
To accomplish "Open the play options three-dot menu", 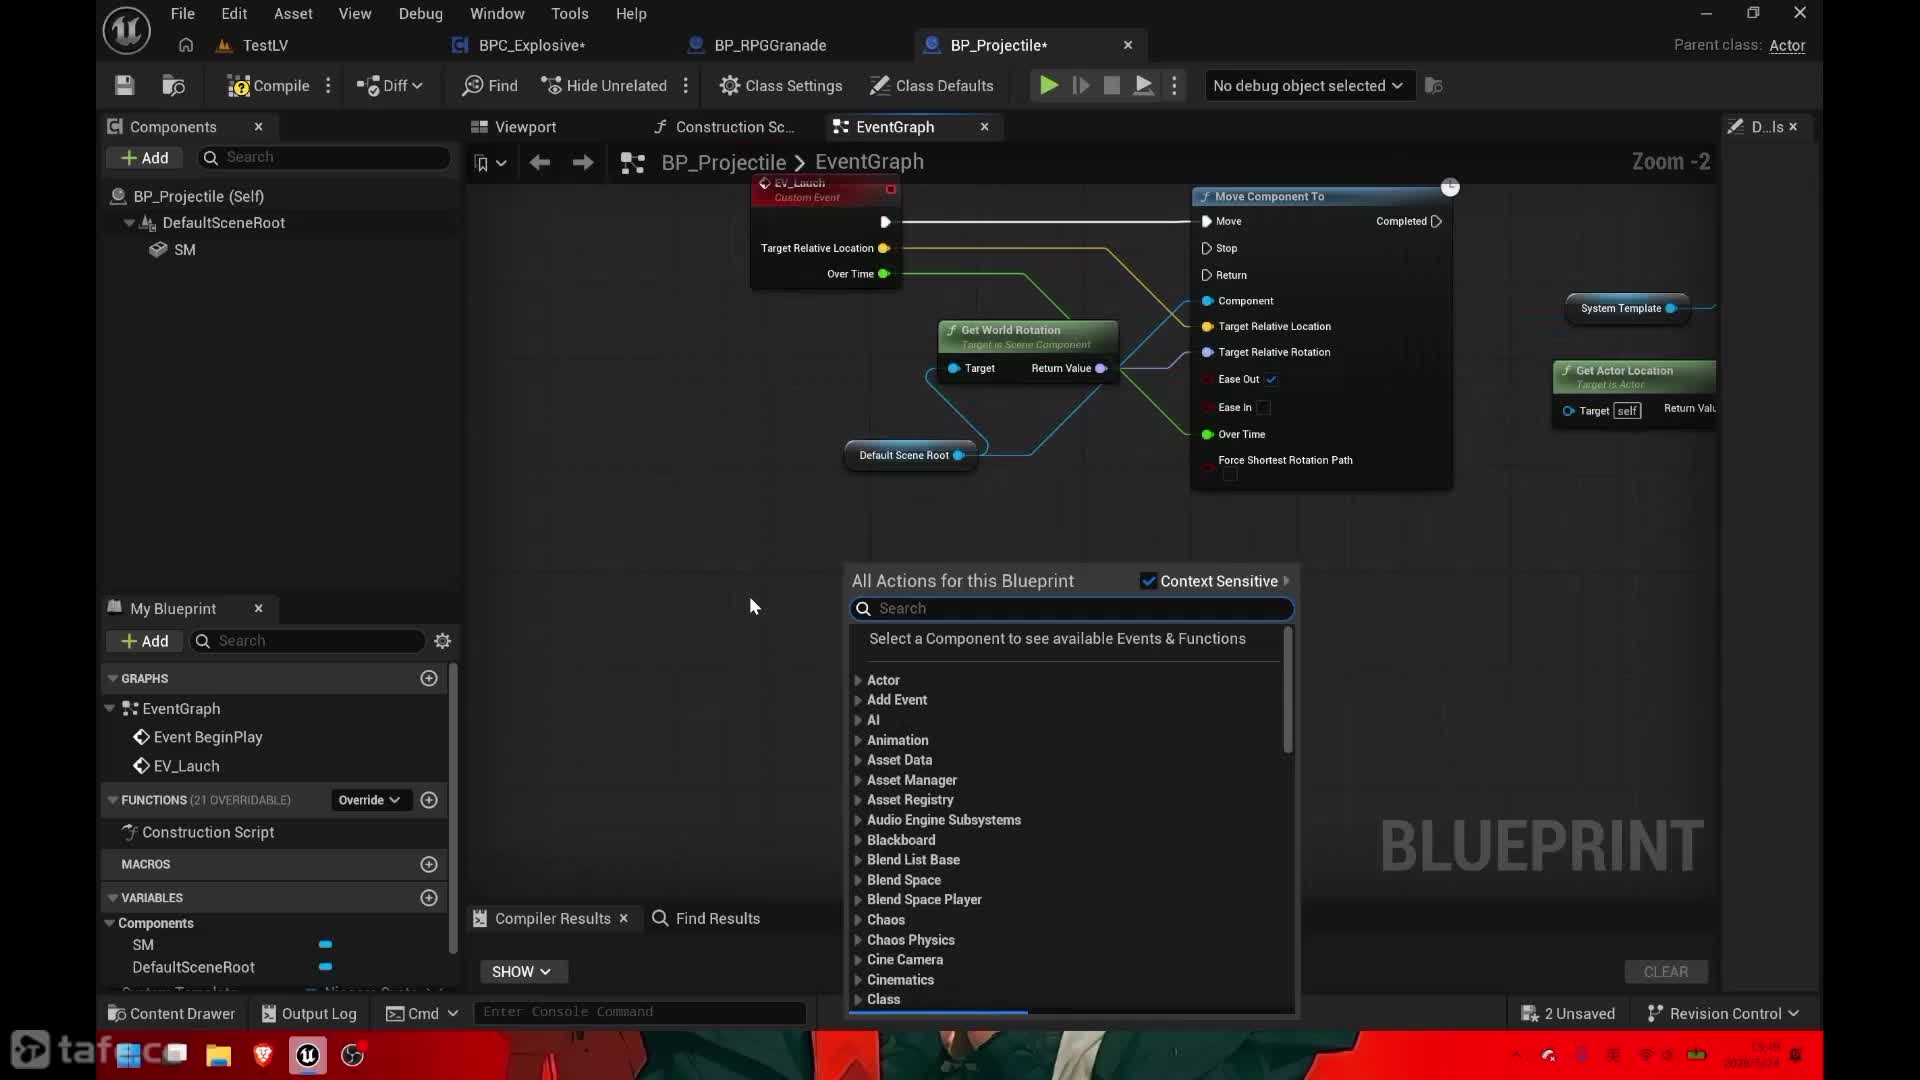I will 1175,86.
